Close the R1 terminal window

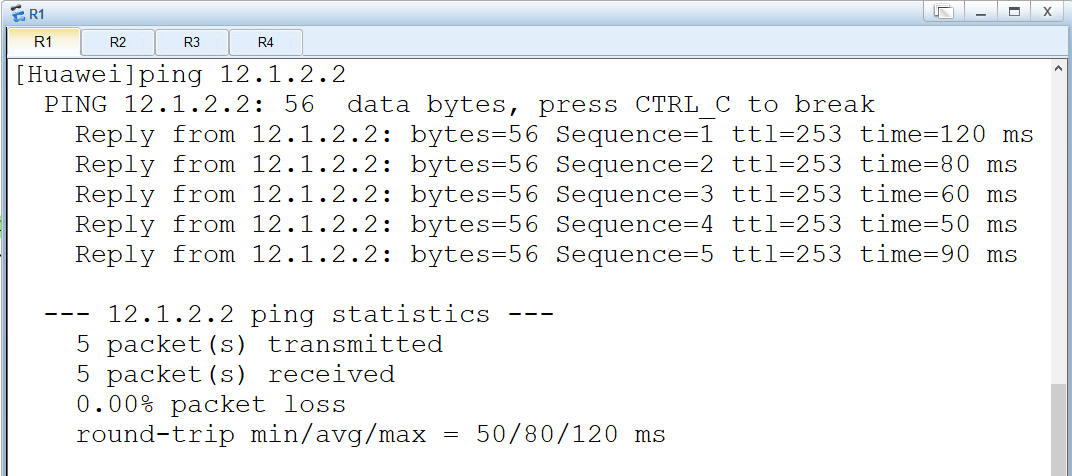1047,12
